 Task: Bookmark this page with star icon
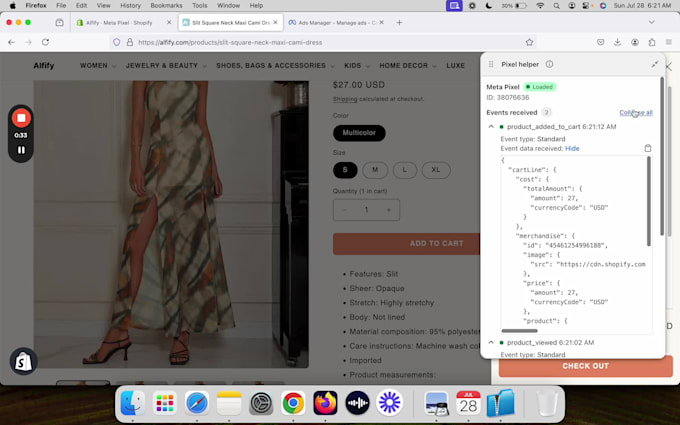pos(529,42)
